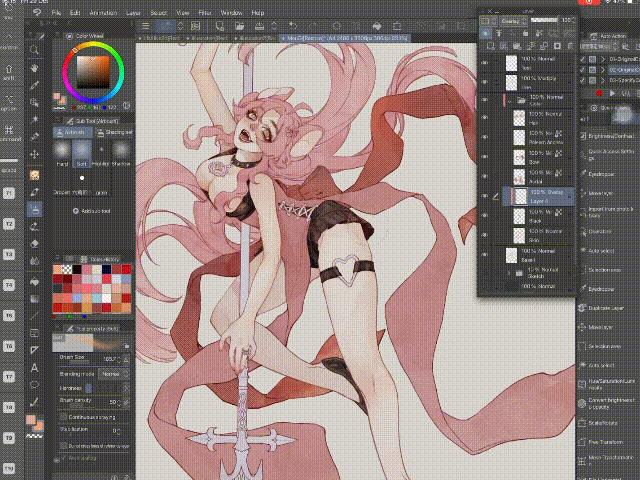Choose the Eraser tool
Viewport: 640px width, 480px height.
(35, 242)
